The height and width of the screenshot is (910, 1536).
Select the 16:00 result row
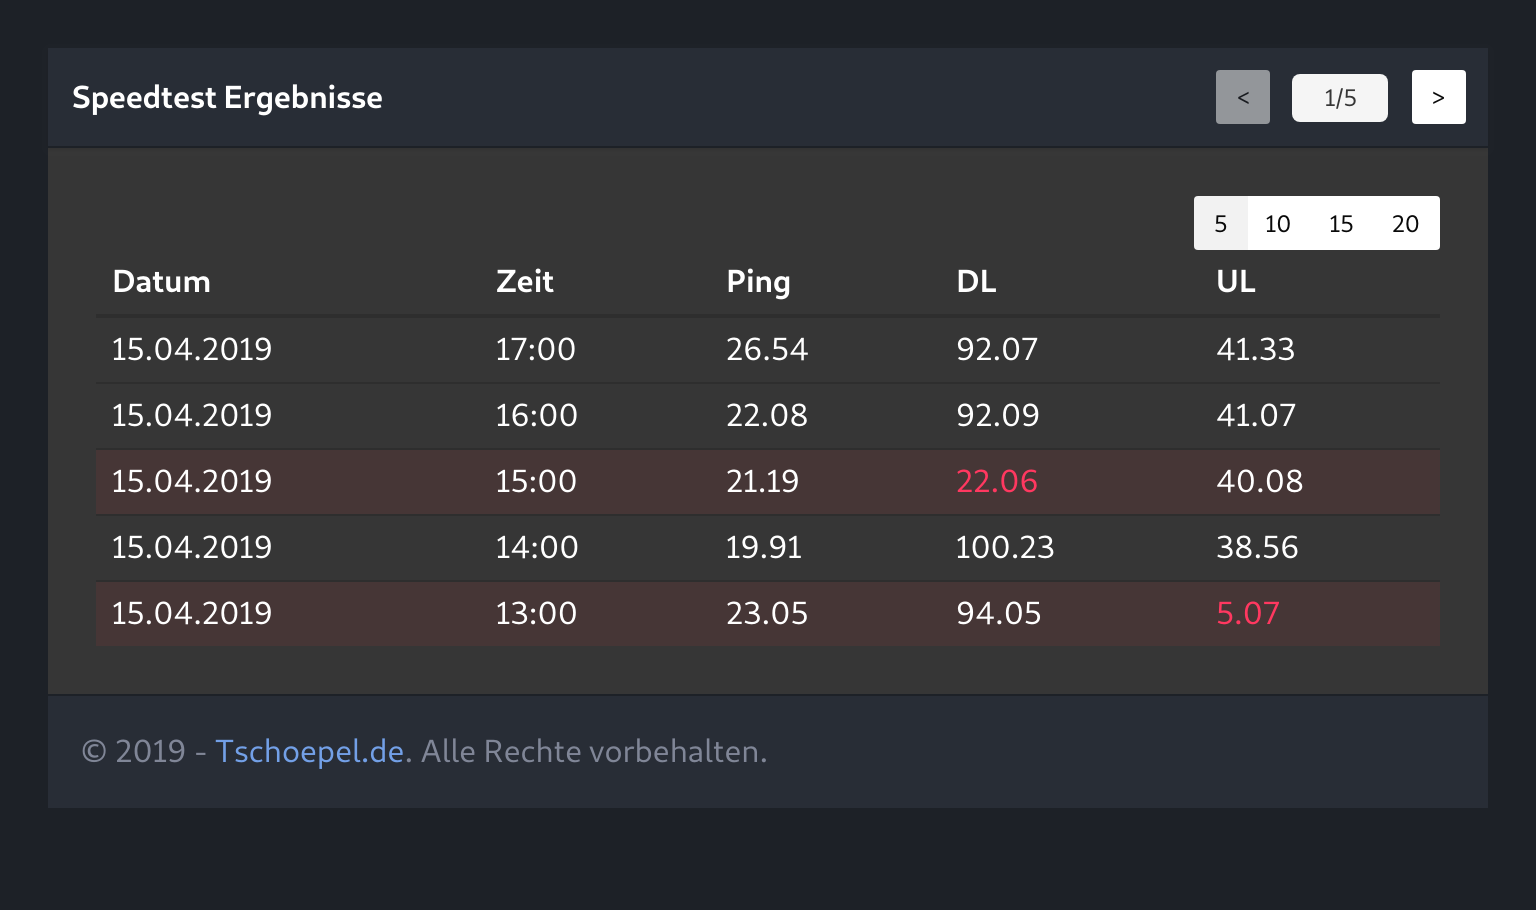coord(536,415)
